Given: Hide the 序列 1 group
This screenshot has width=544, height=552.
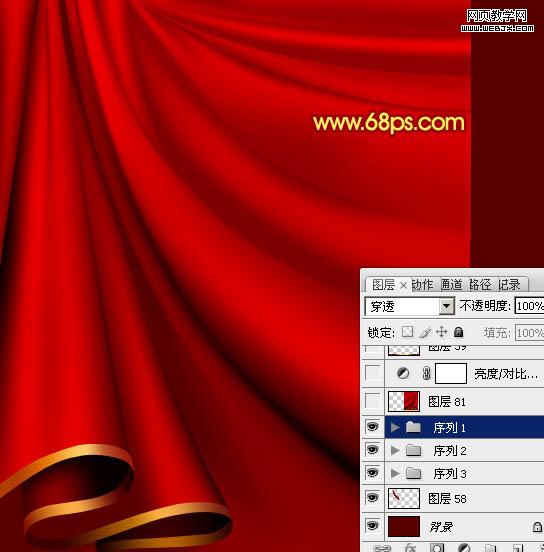Looking at the screenshot, I should 373,427.
